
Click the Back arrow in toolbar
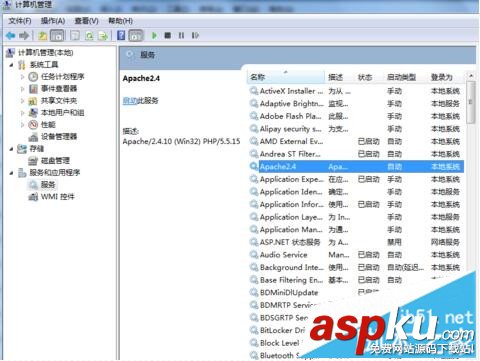[x=11, y=35]
